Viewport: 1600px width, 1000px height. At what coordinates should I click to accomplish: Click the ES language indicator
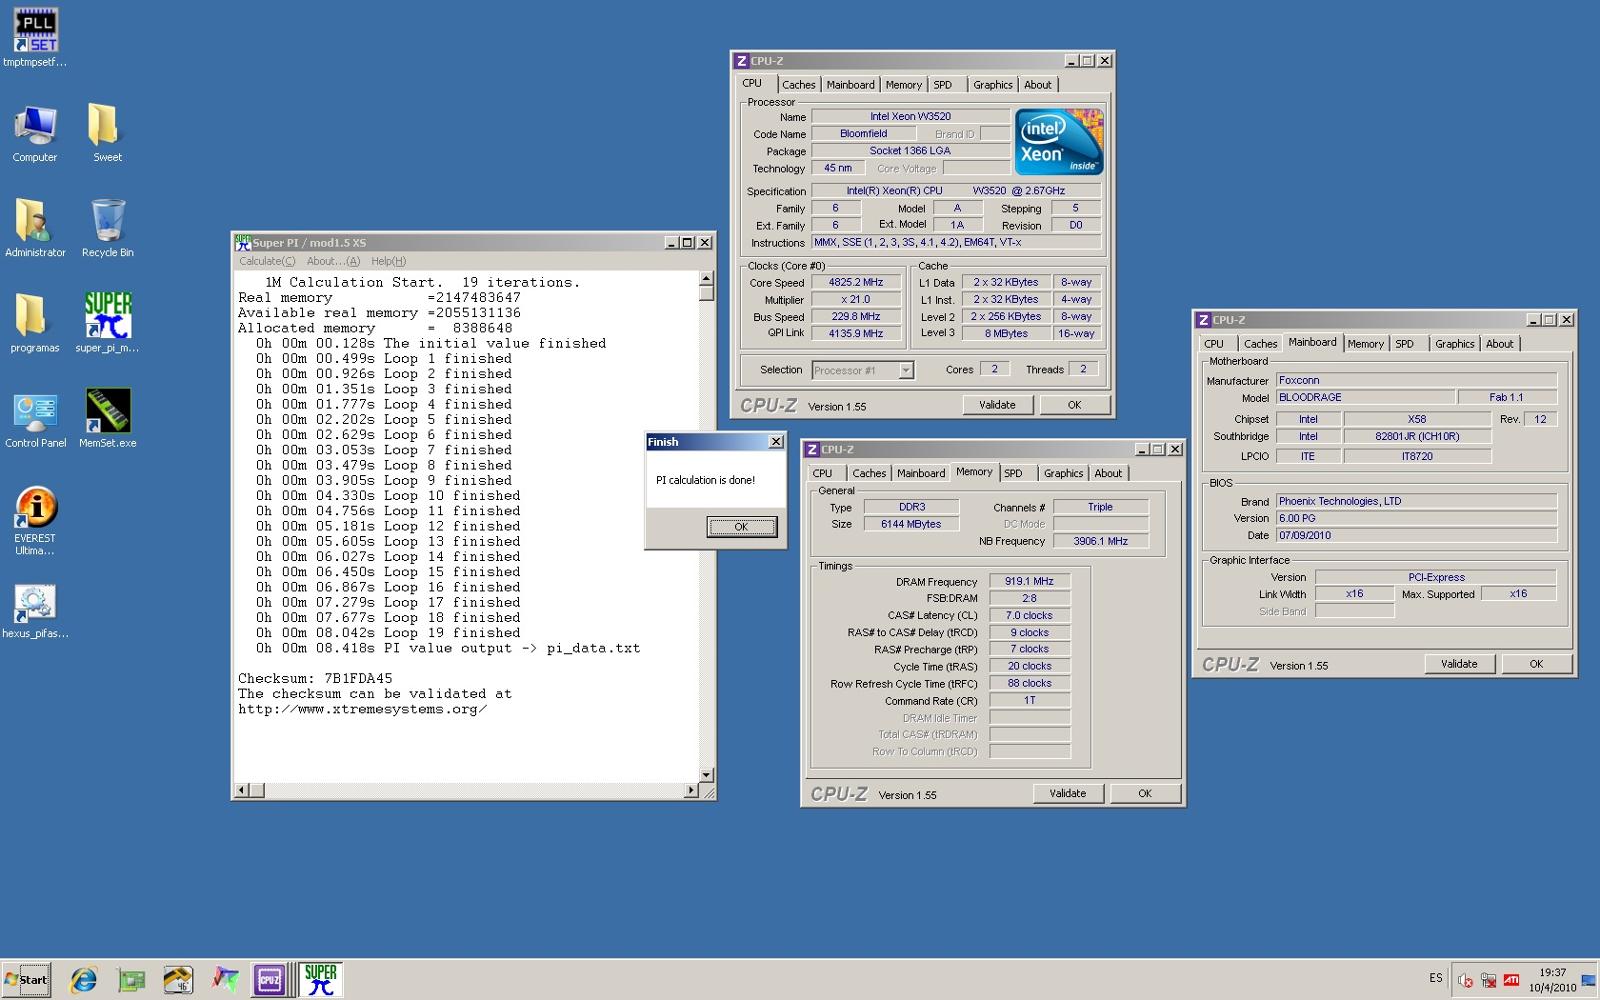point(1436,978)
